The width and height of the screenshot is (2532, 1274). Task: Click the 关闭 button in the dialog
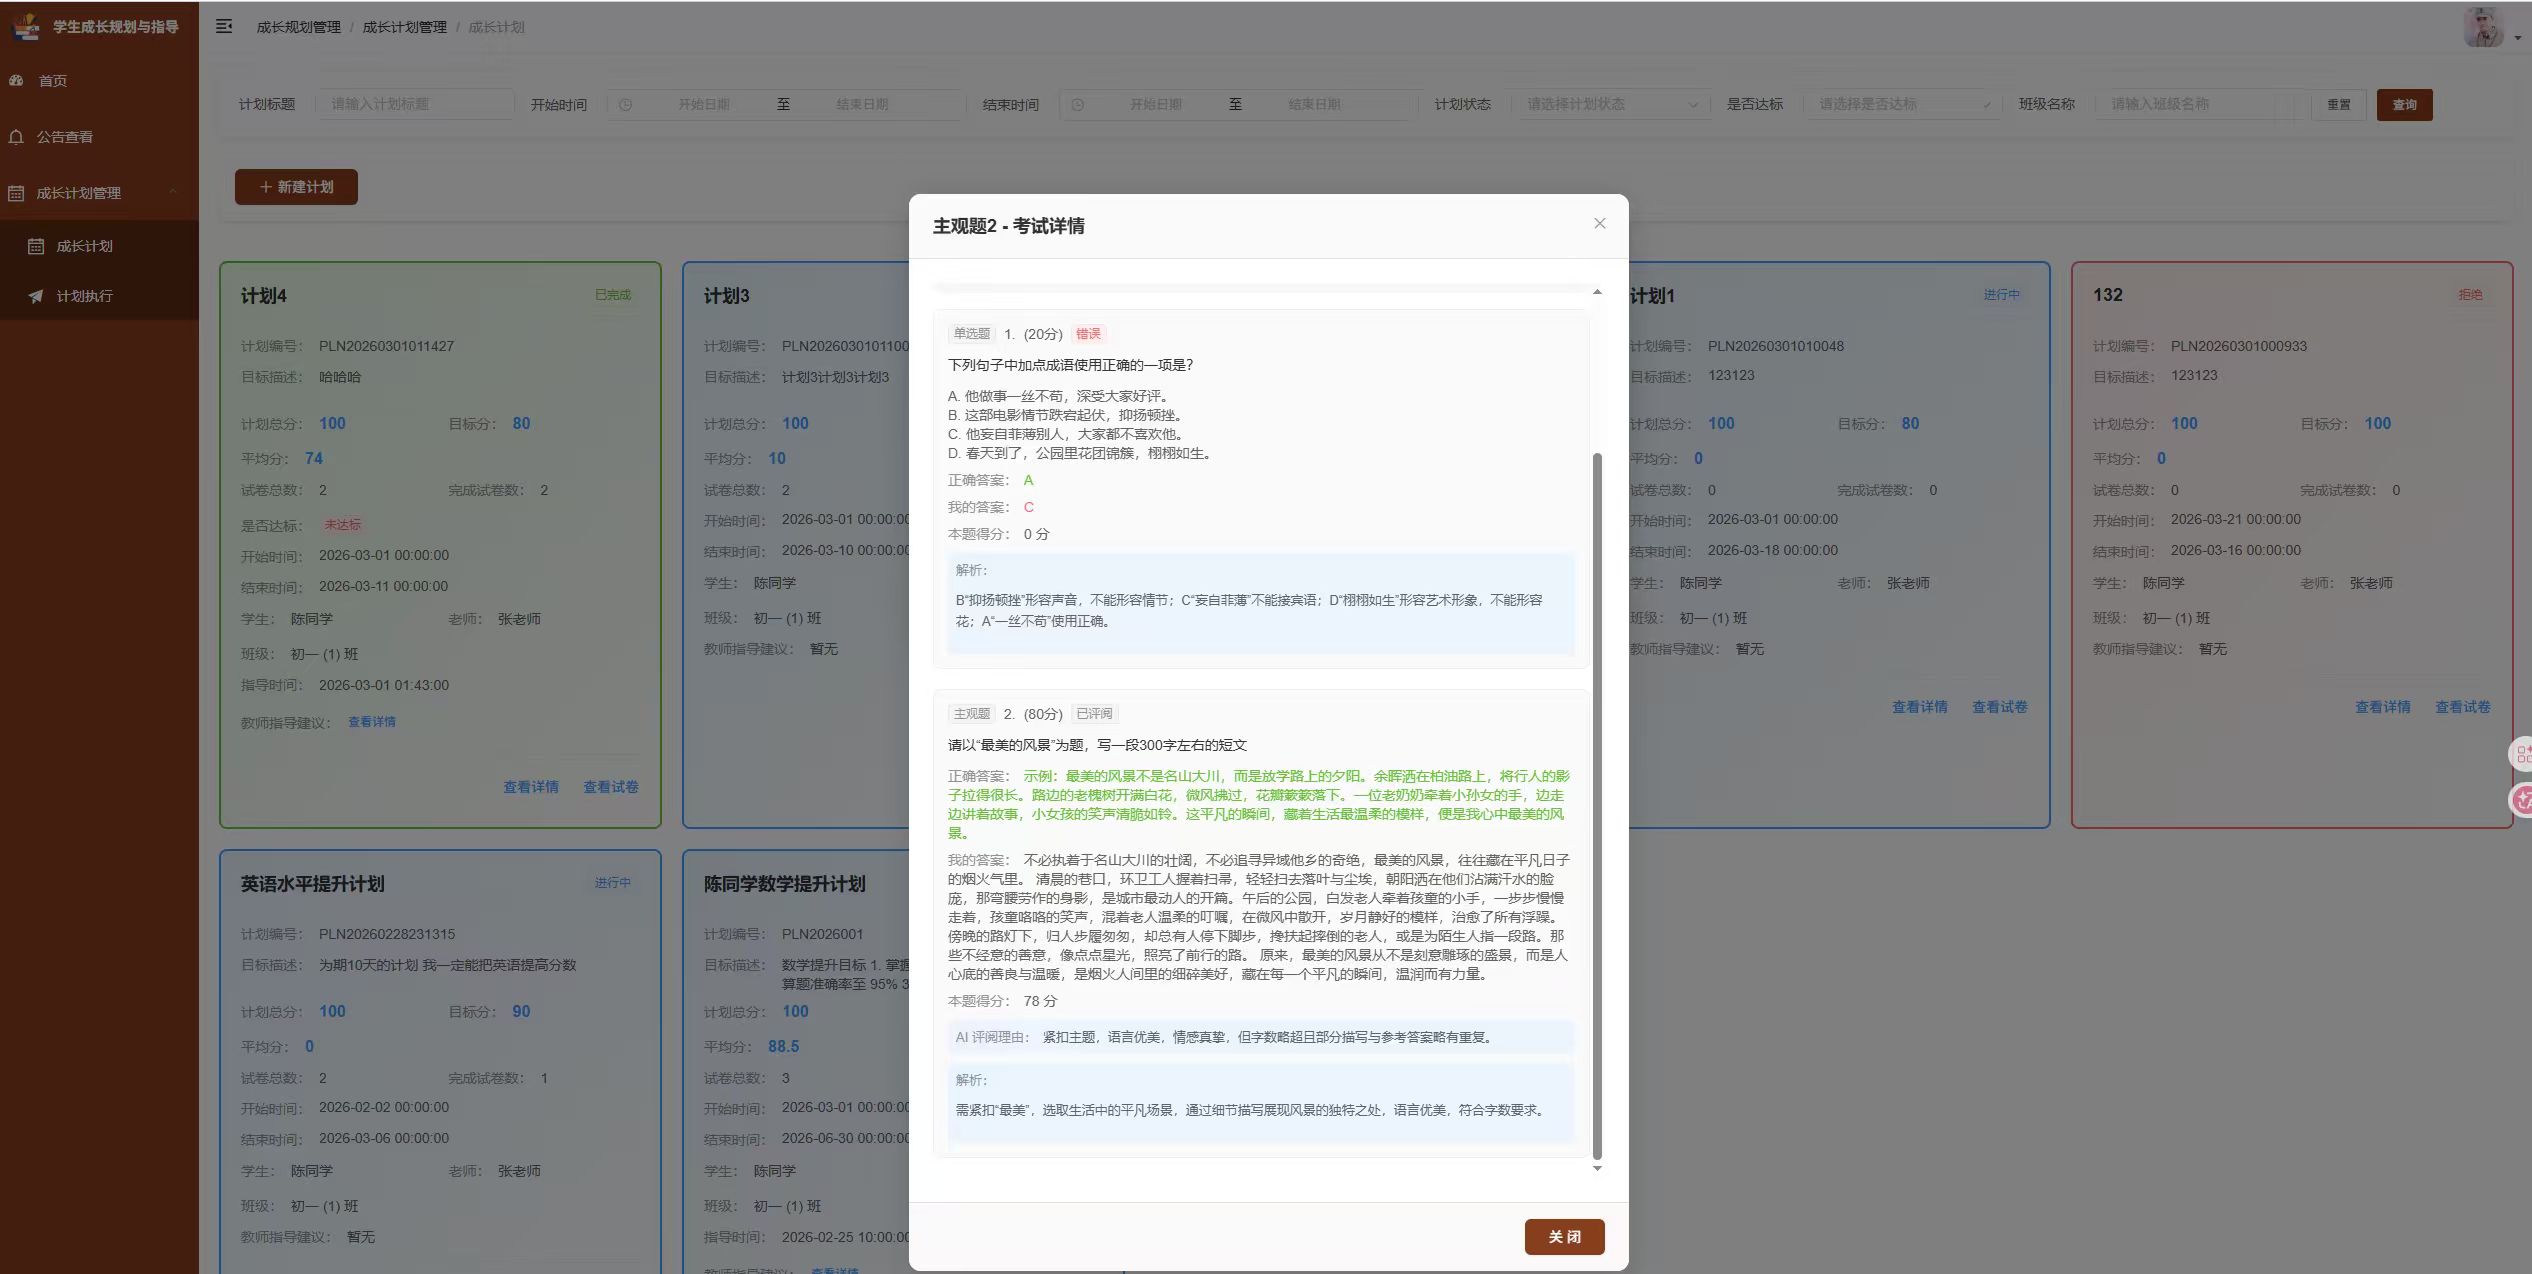tap(1564, 1237)
